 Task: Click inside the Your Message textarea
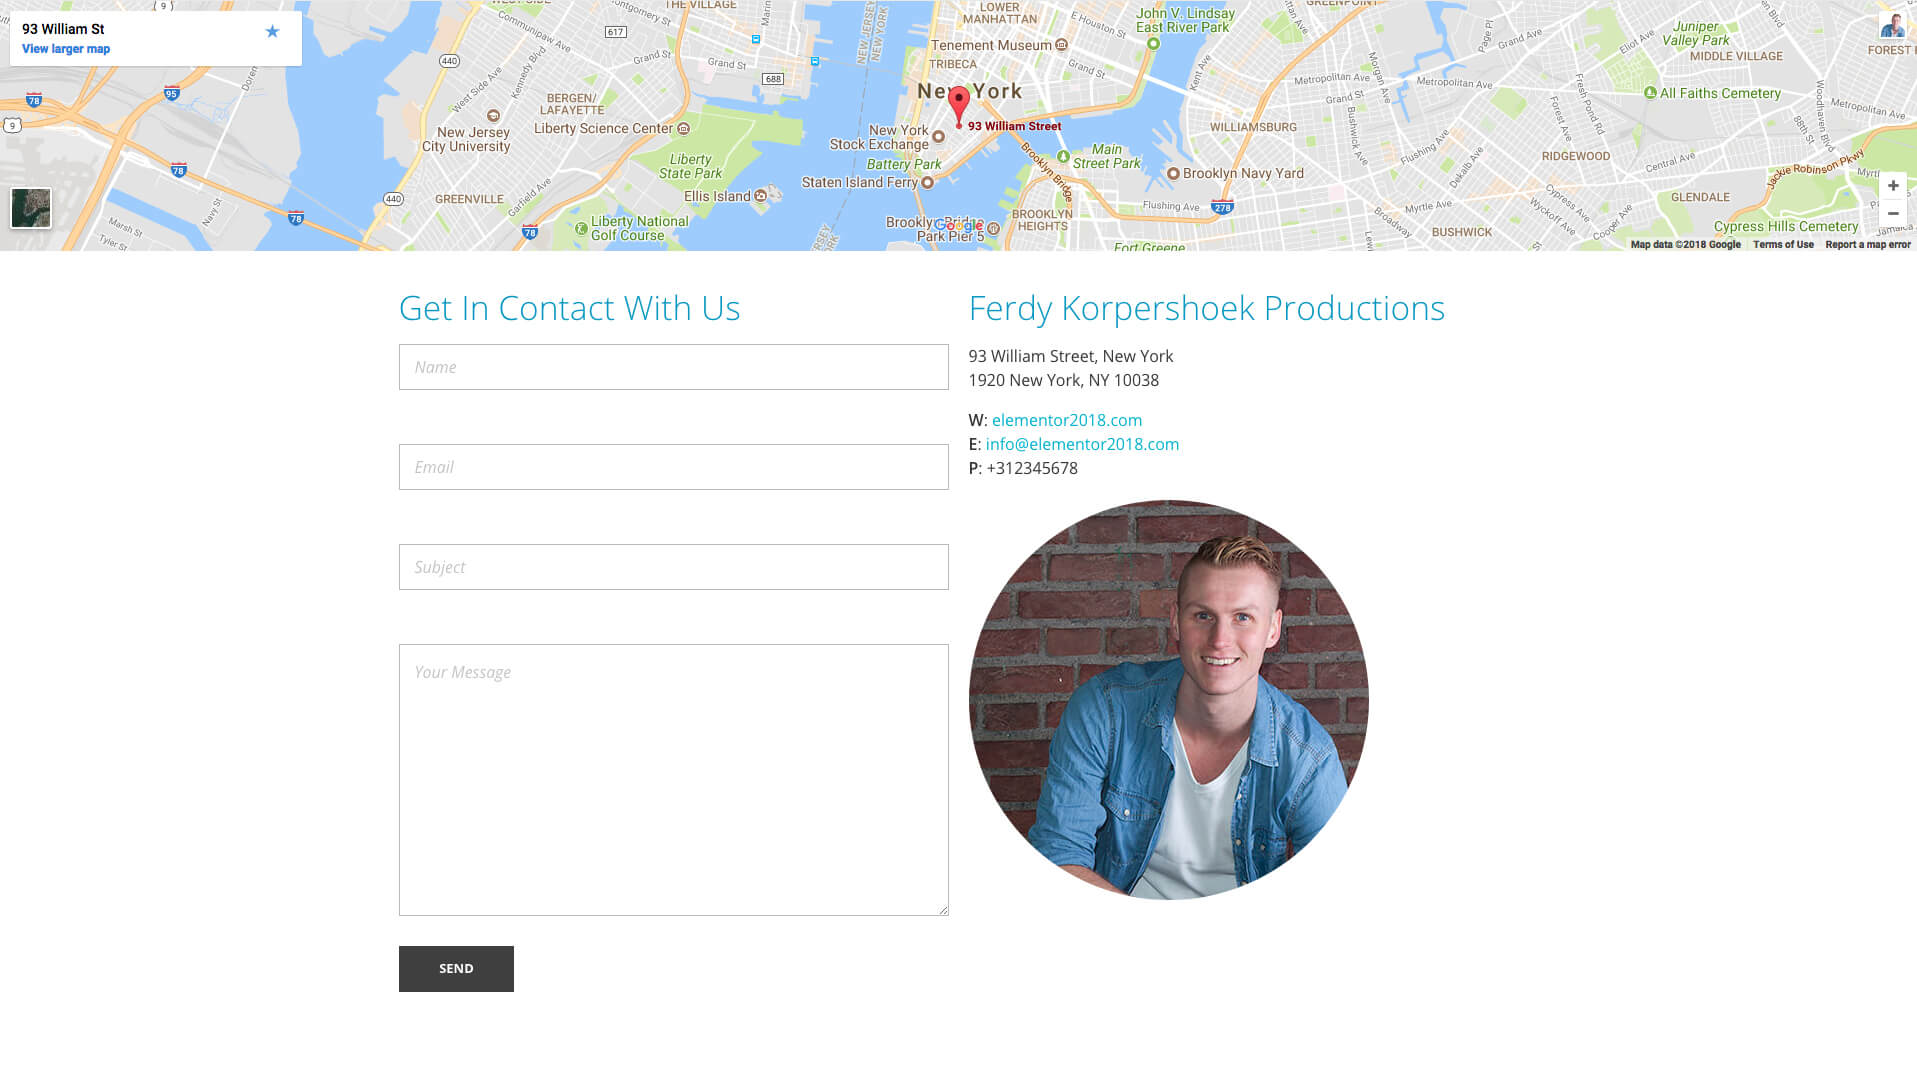673,780
